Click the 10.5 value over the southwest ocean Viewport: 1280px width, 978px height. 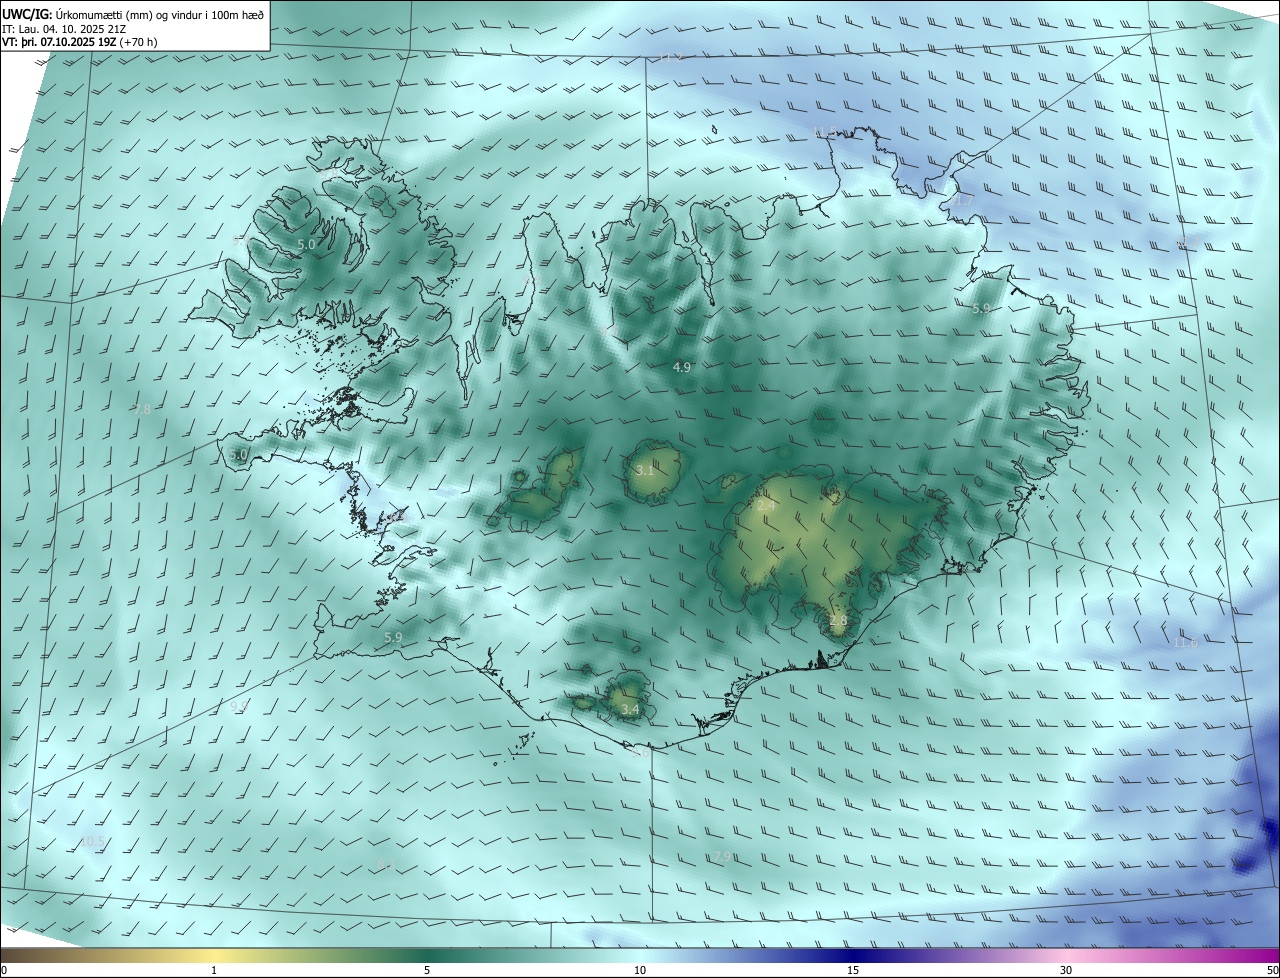coord(92,842)
